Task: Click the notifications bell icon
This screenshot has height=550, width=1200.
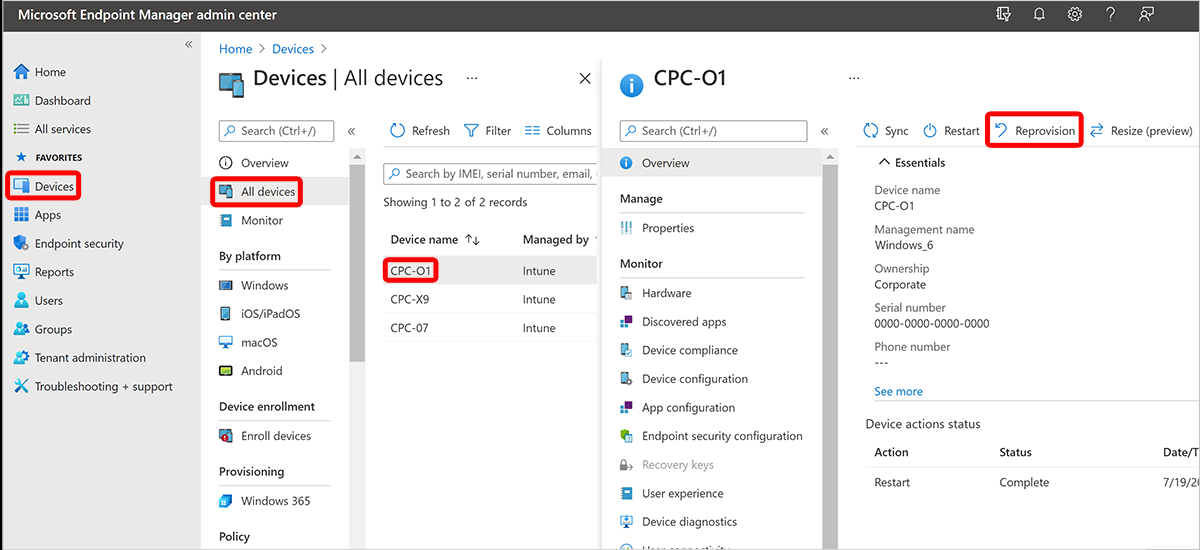Action: click(x=1040, y=15)
